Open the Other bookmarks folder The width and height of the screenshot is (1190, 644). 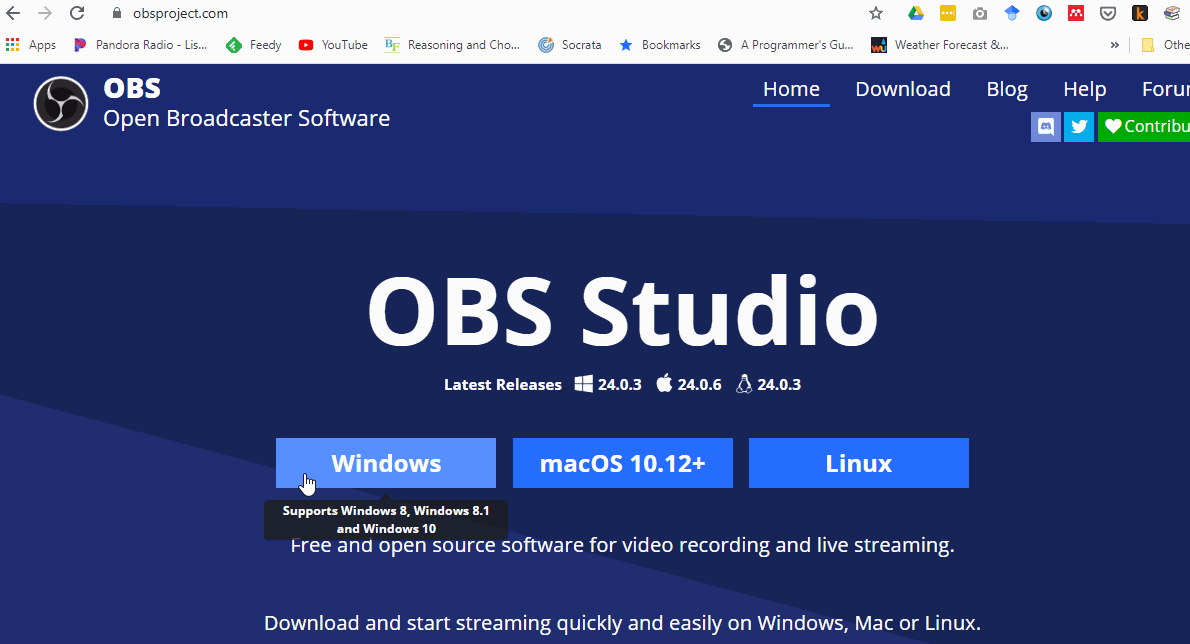[1164, 45]
